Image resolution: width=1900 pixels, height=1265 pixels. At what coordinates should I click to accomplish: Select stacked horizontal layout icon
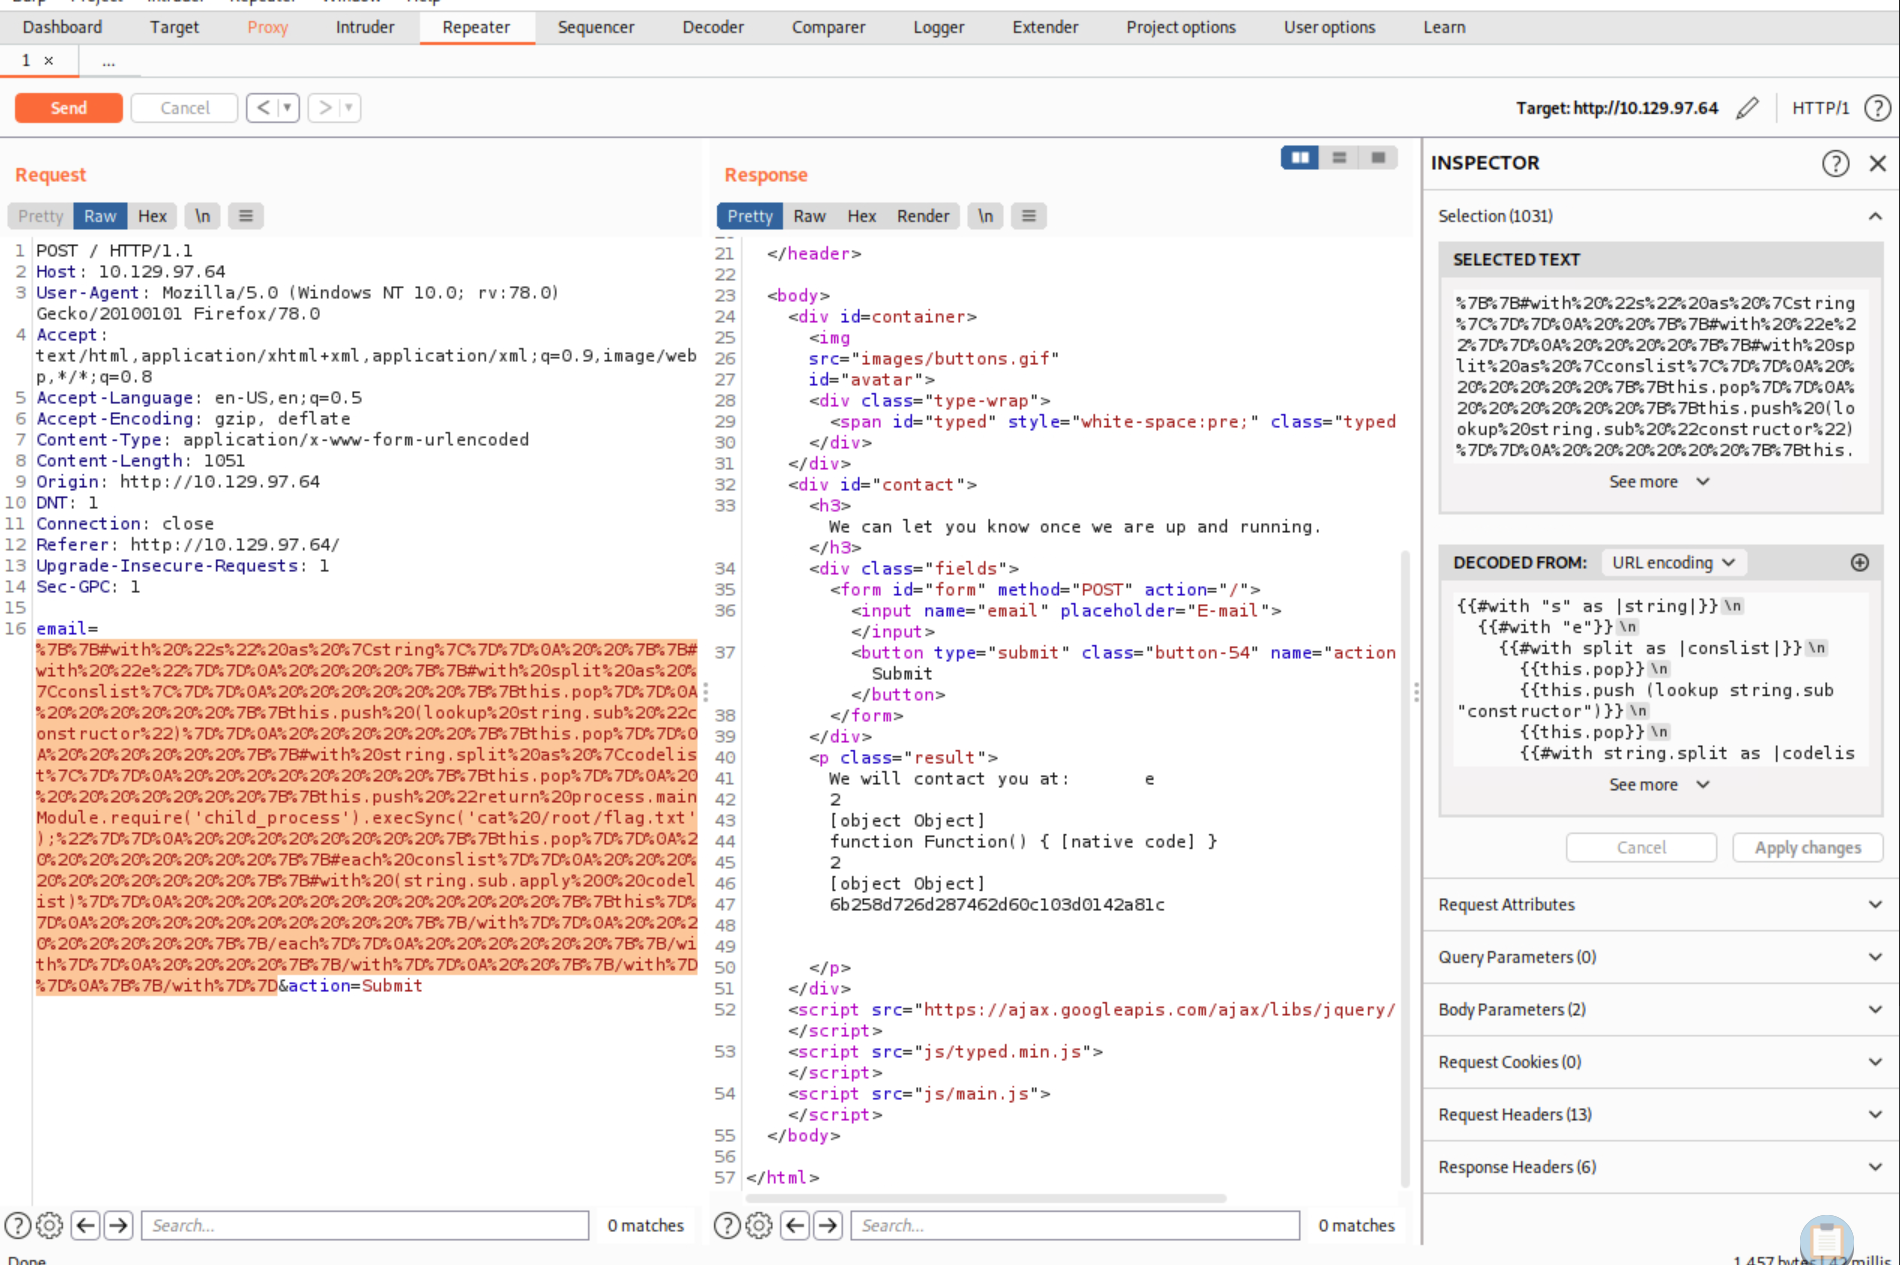click(1339, 157)
